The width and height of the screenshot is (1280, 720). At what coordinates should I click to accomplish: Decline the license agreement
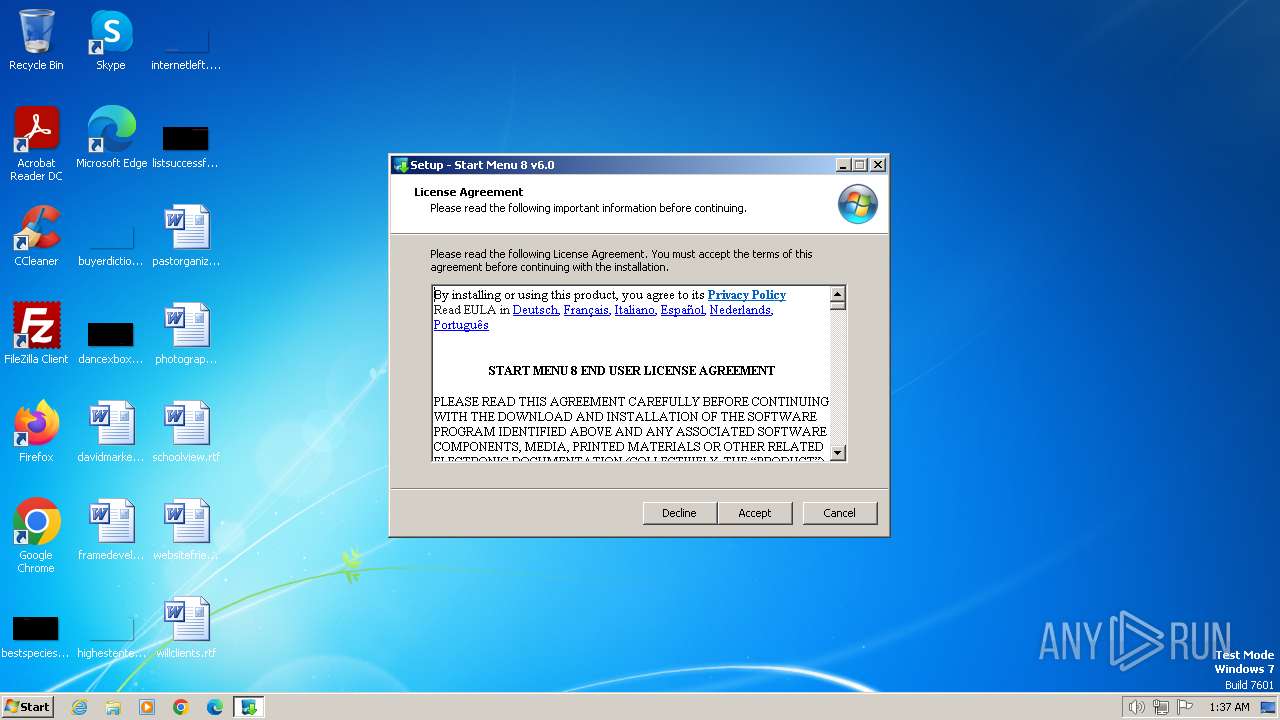679,513
